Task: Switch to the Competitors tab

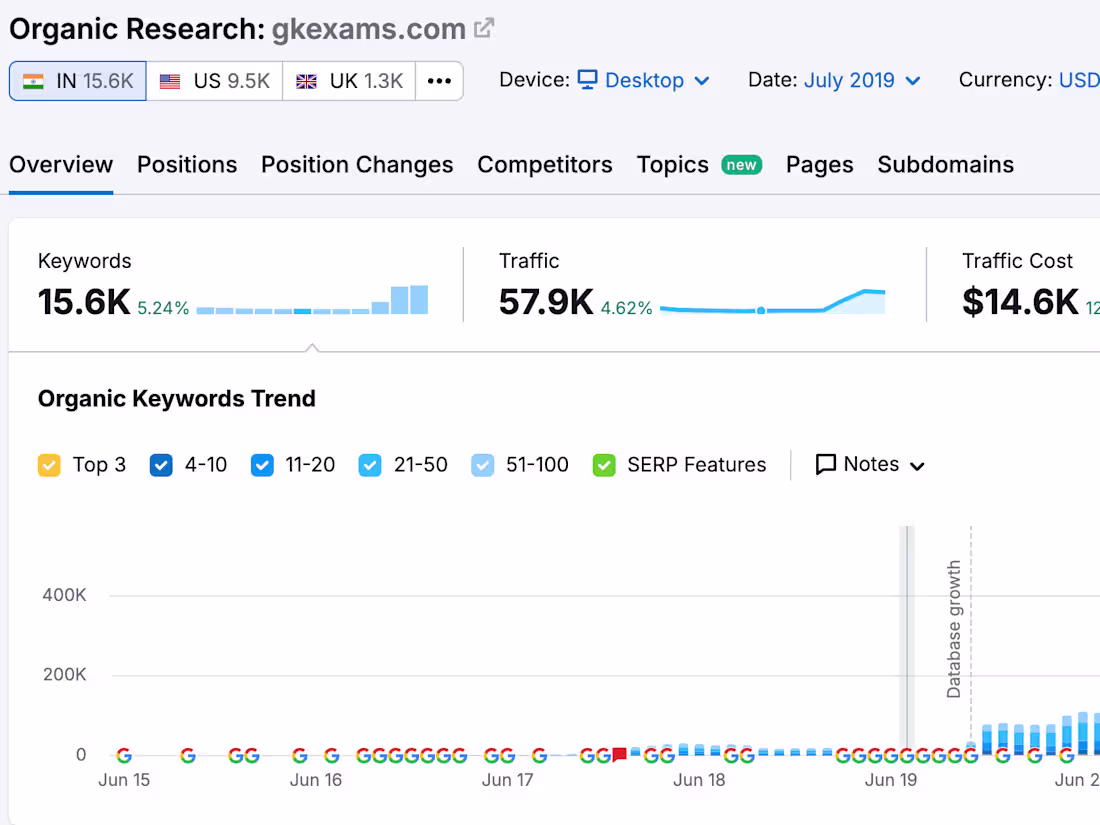Action: click(545, 164)
